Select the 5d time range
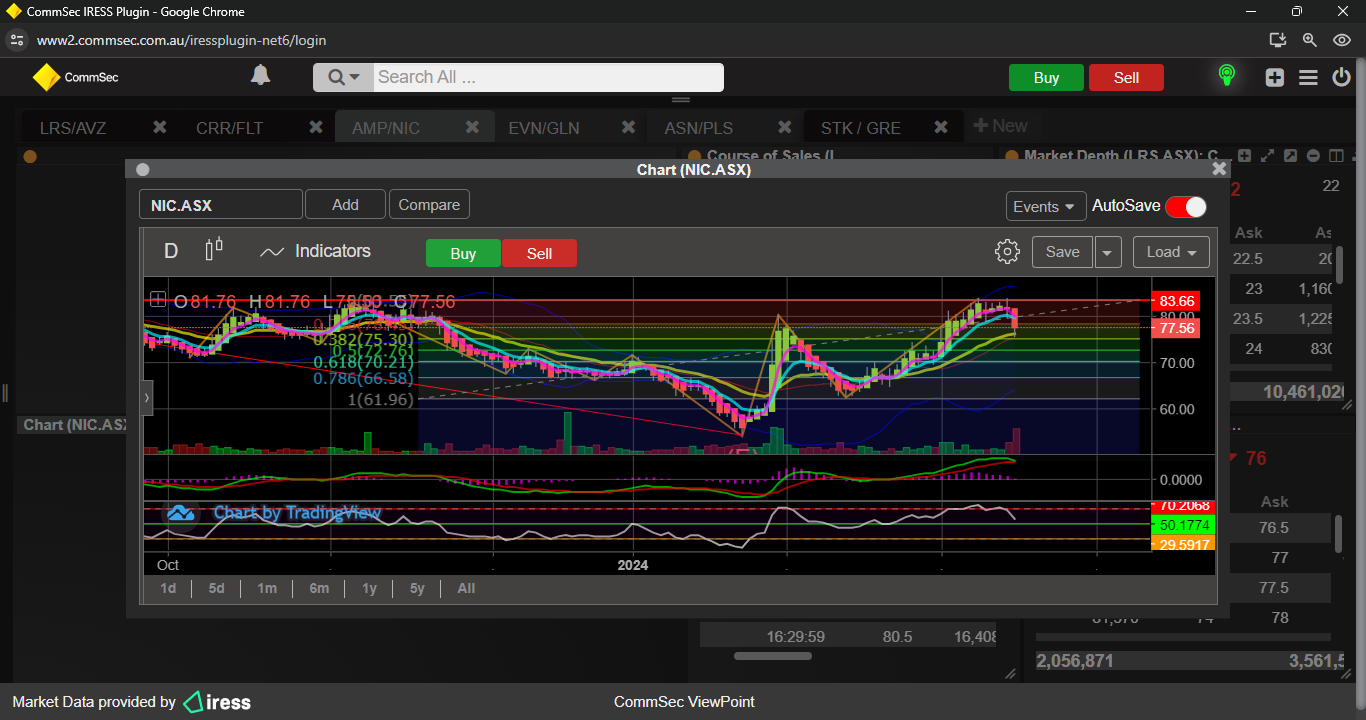 [216, 588]
